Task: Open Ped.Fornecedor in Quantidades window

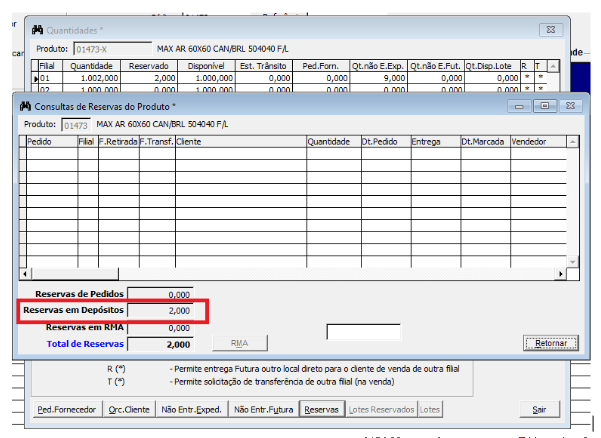Action: (x=67, y=410)
